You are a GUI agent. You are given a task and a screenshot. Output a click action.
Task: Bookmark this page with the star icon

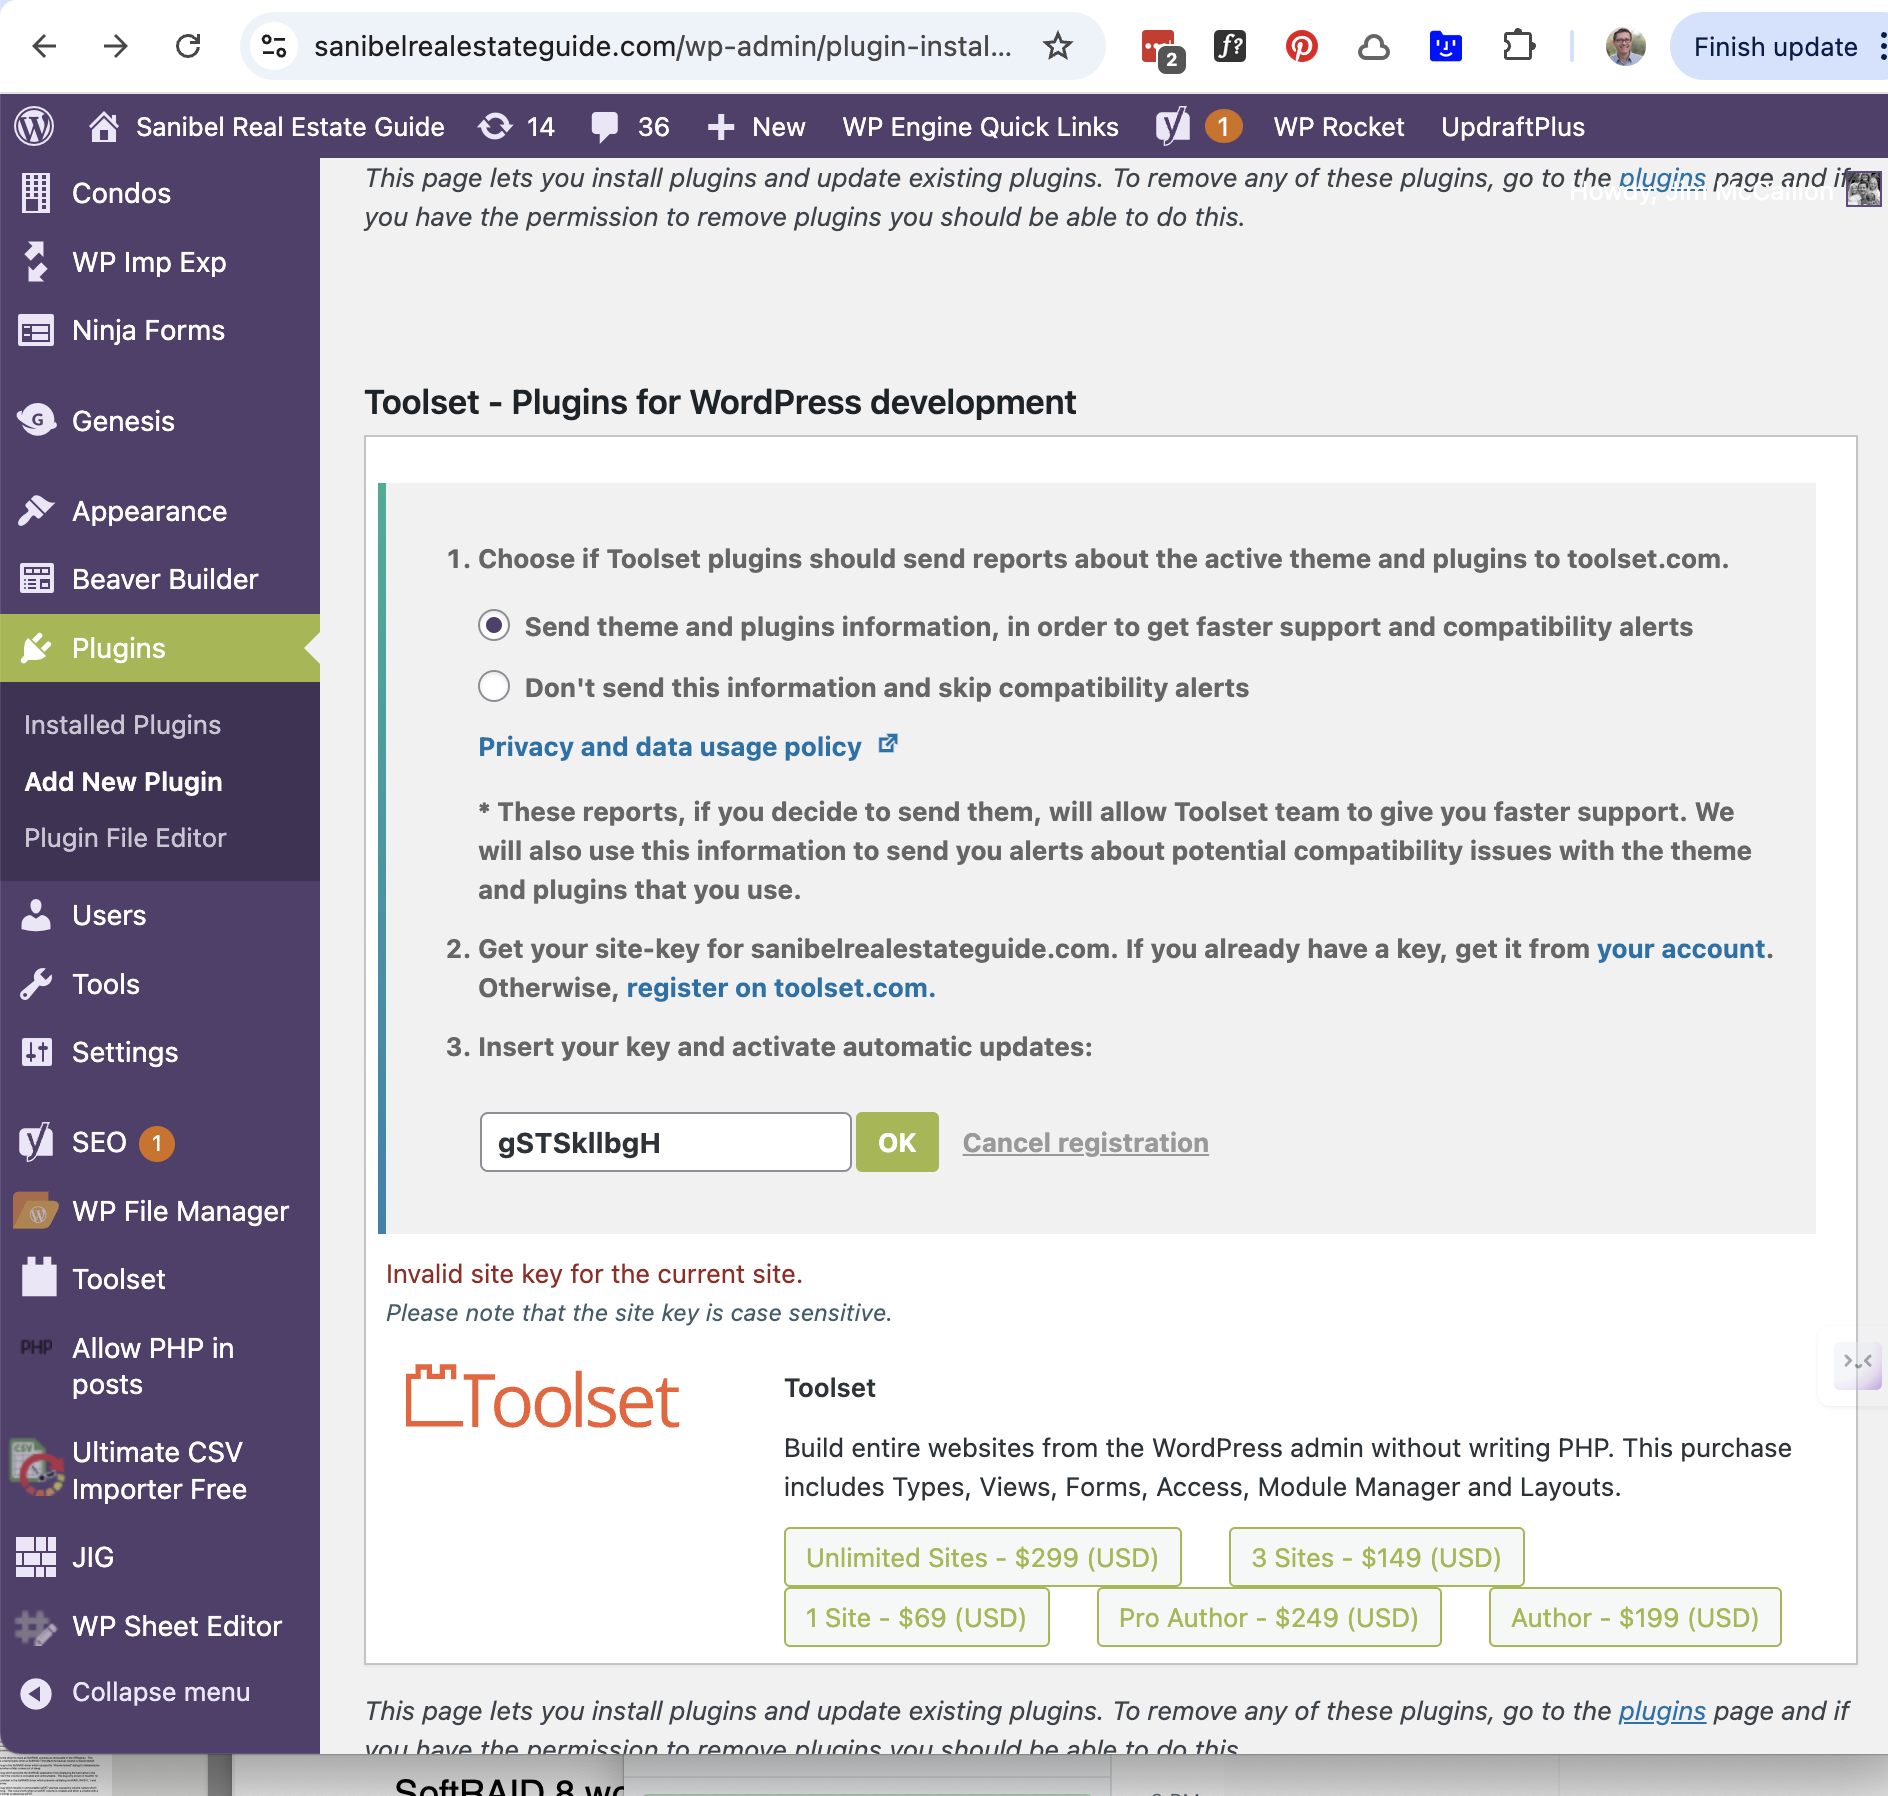click(x=1057, y=46)
